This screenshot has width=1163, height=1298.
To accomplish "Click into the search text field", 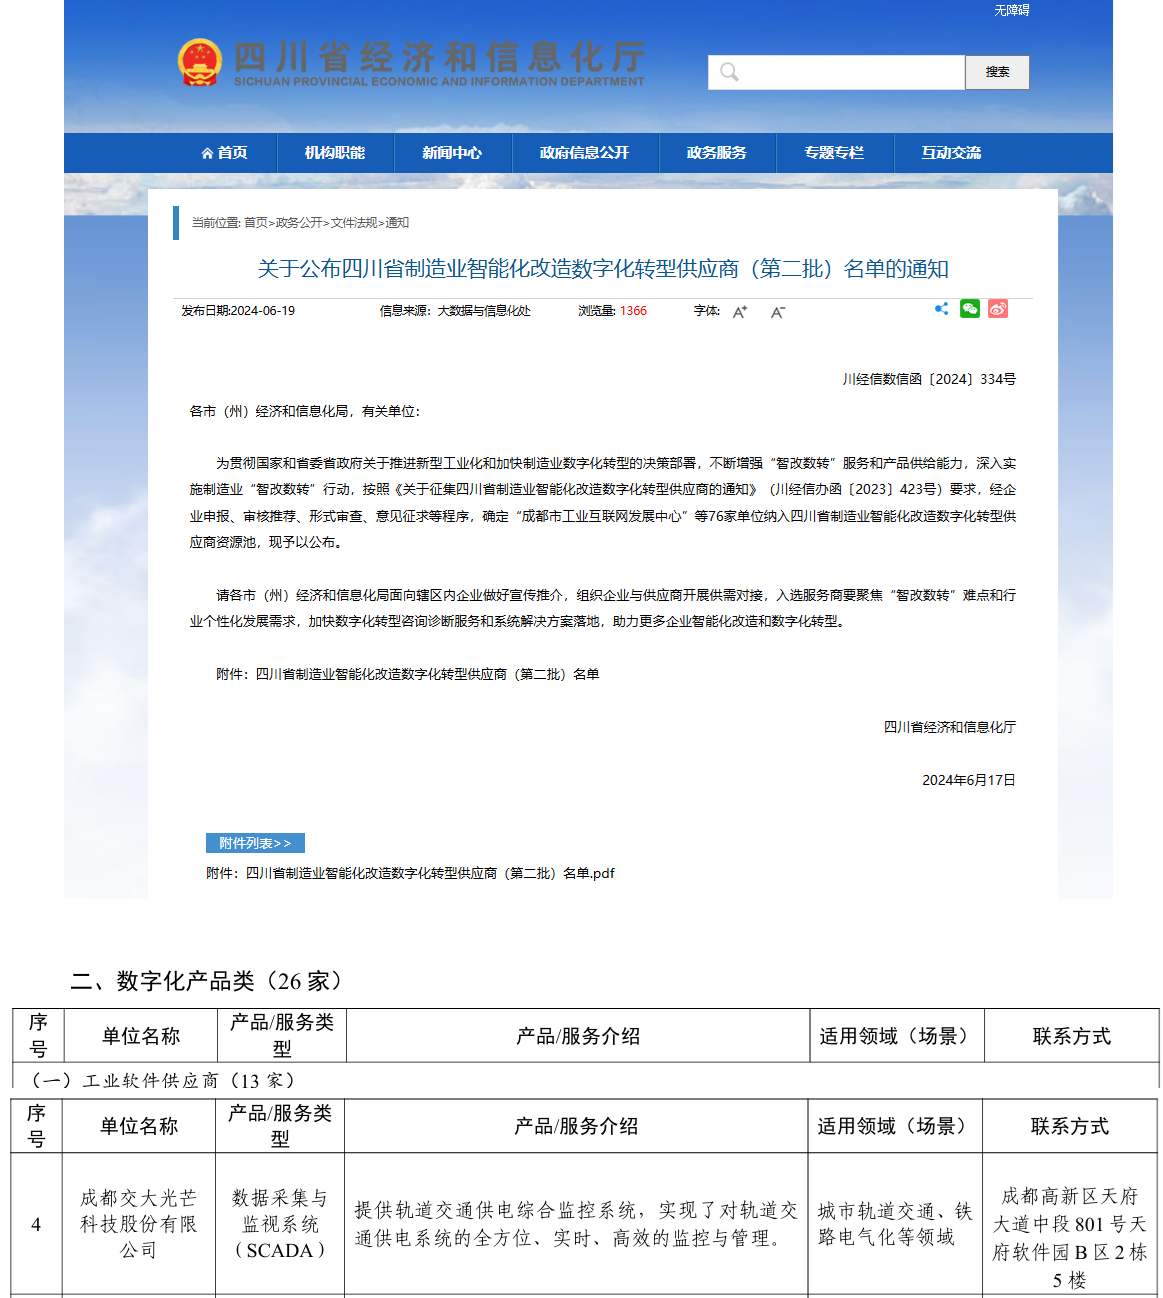I will pyautogui.click(x=850, y=72).
